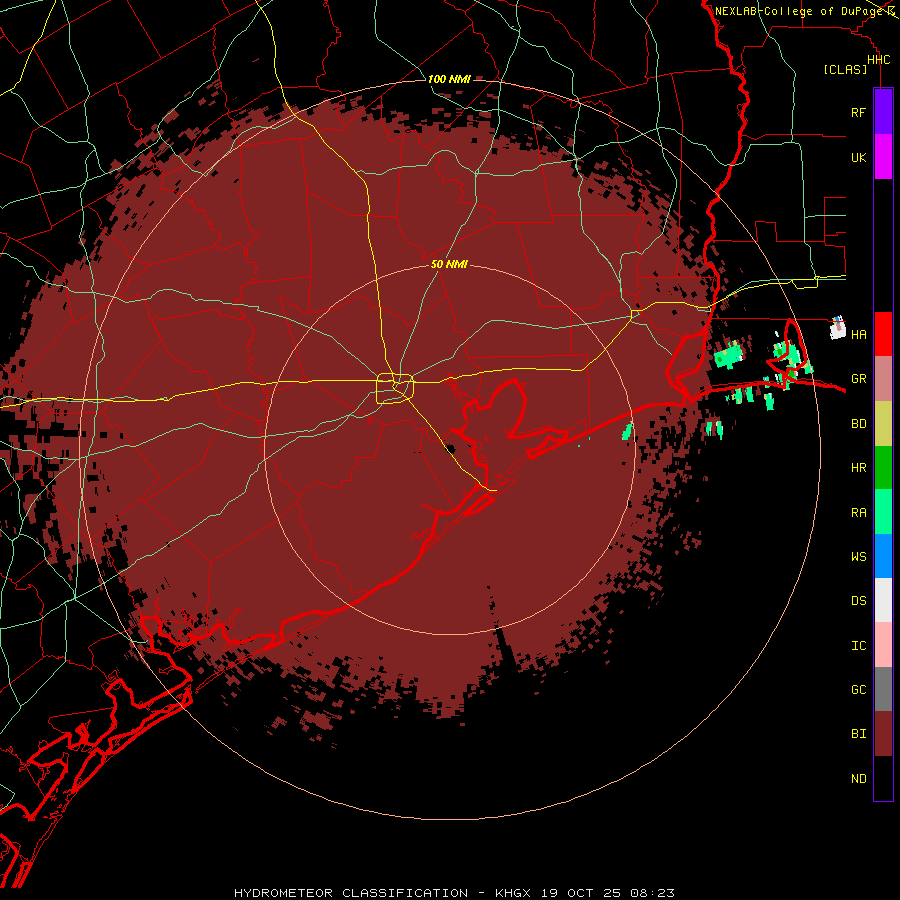Viewport: 900px width, 900px height.
Task: Click the DS white legend swatch
Action: [883, 600]
